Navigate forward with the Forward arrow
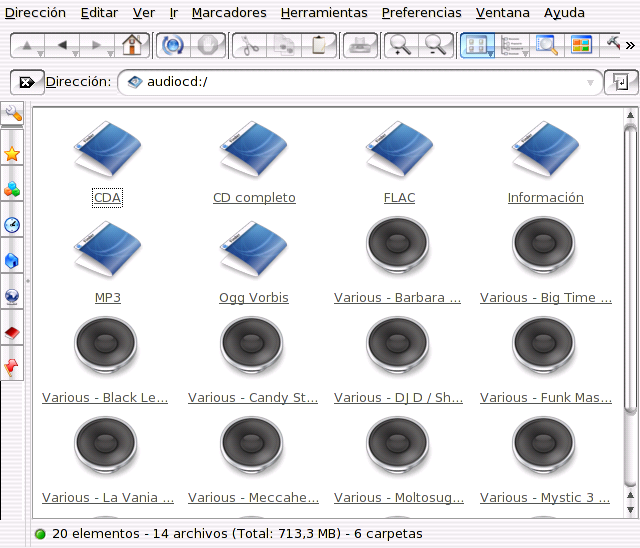This screenshot has height=548, width=640. 96,45
